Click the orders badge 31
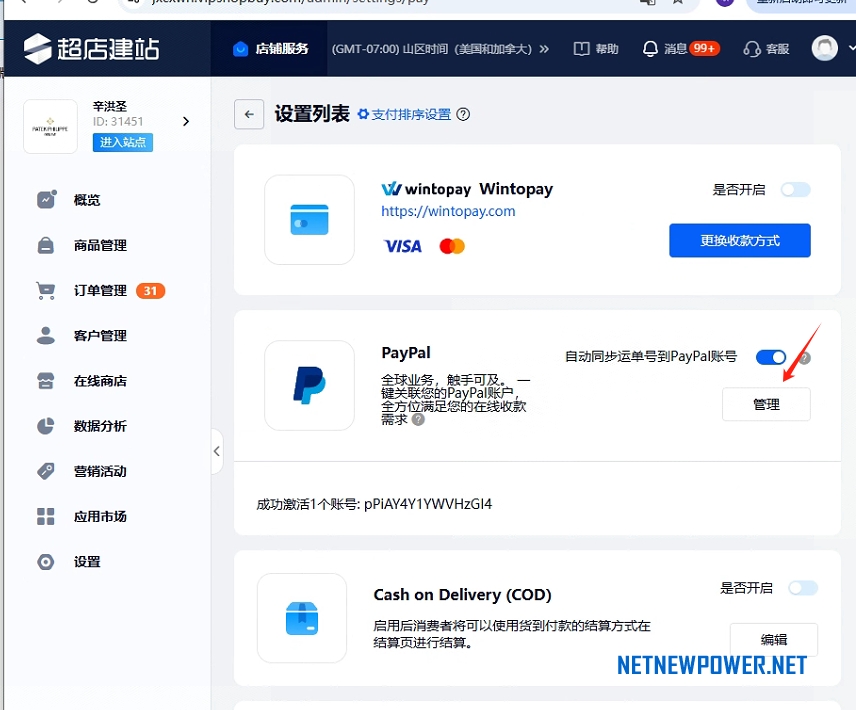856x710 pixels. 150,291
